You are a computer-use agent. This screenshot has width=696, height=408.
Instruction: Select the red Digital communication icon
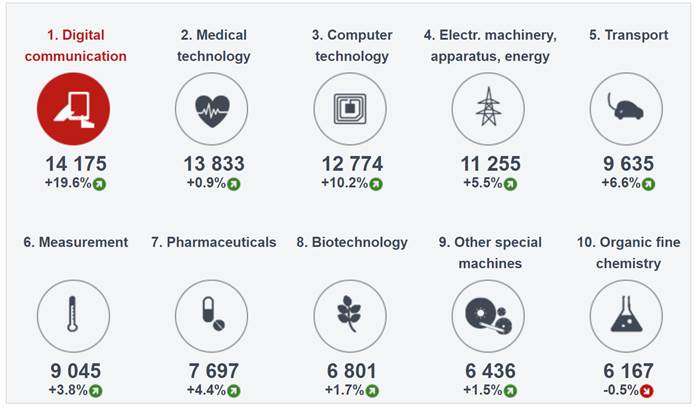click(x=73, y=109)
